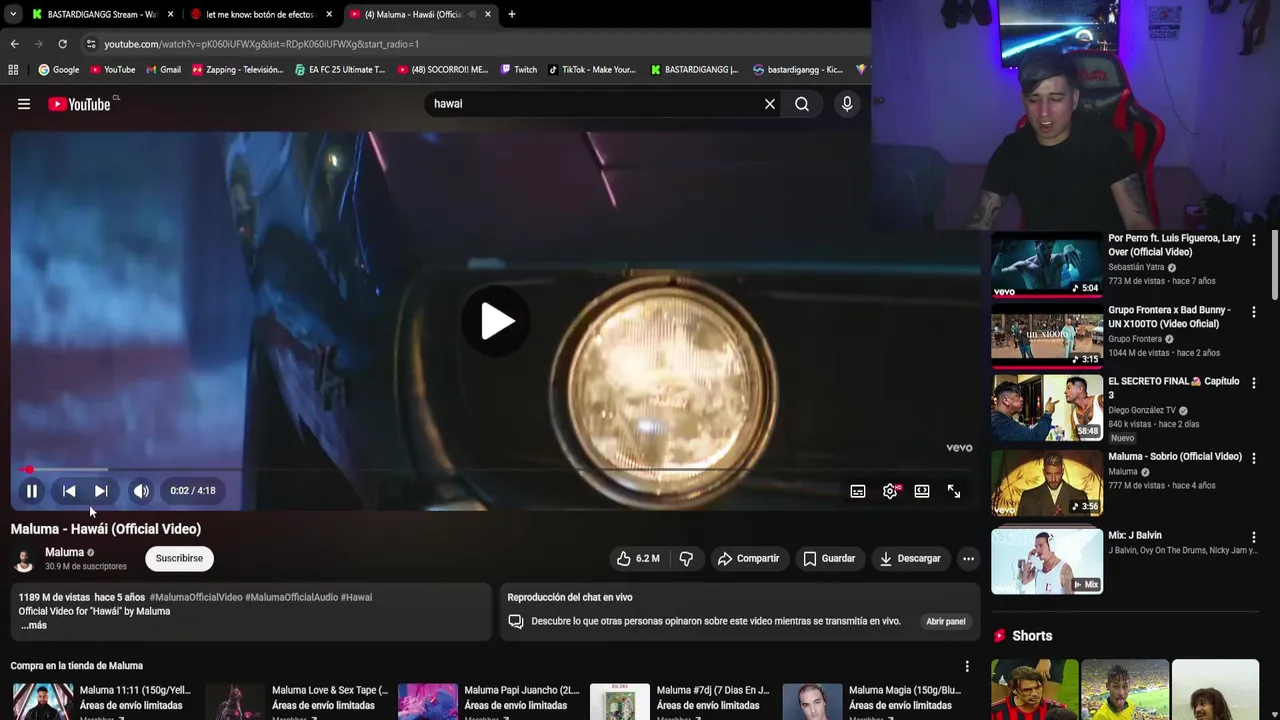The width and height of the screenshot is (1280, 720).
Task: Switch to theater mode view
Action: pos(922,491)
